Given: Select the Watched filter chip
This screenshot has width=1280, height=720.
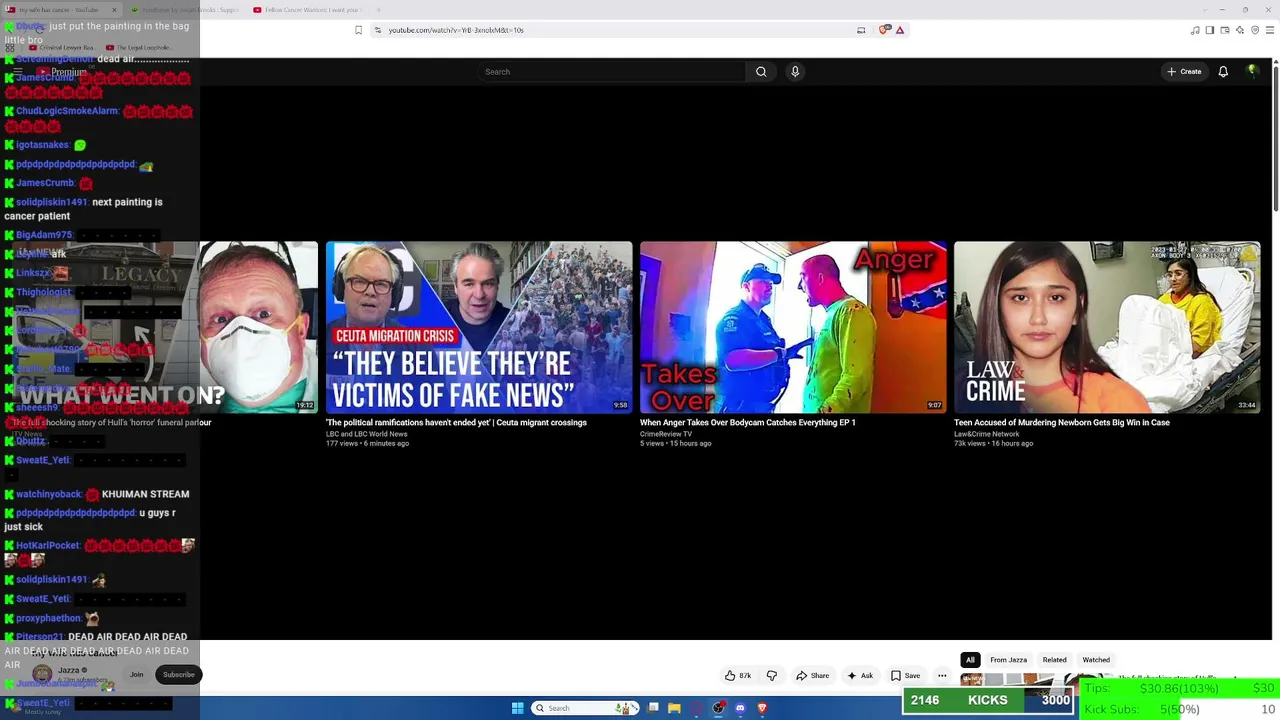Looking at the screenshot, I should click(x=1096, y=660).
